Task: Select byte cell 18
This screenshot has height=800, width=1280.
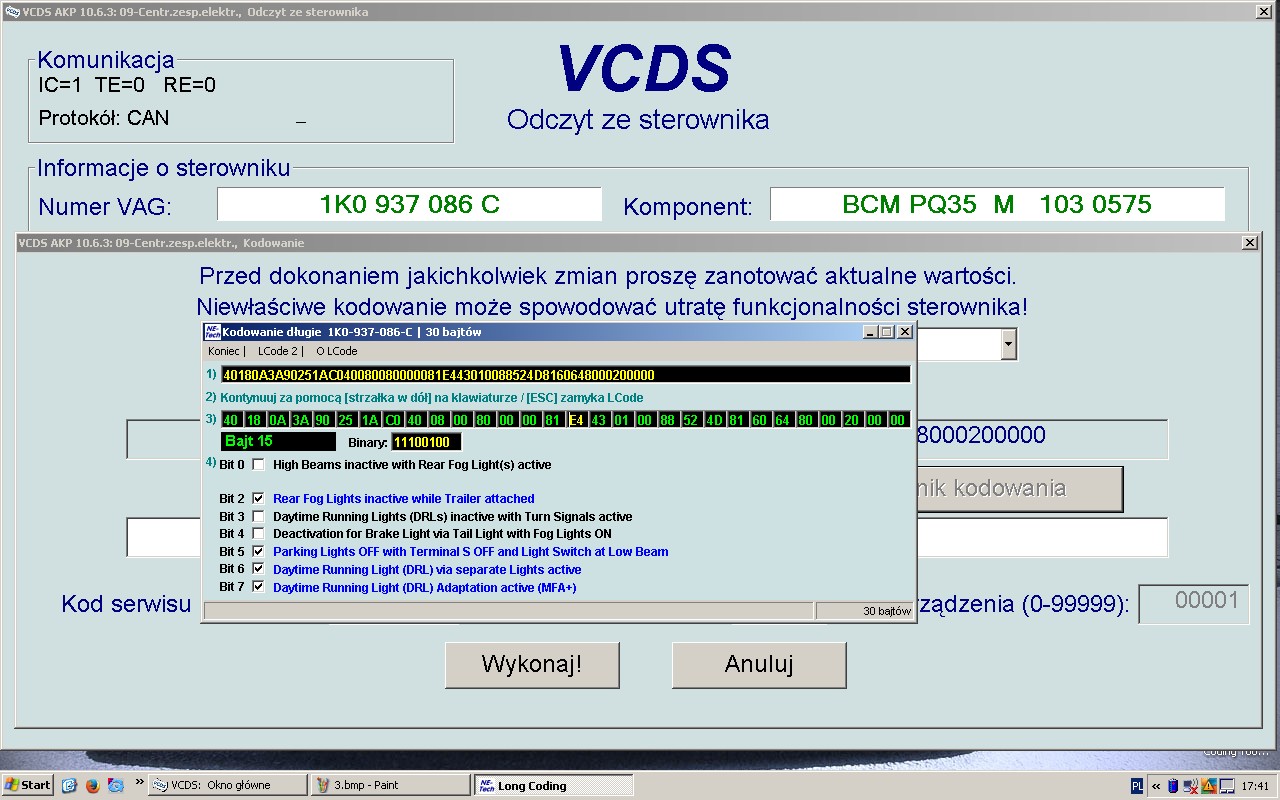Action: coord(254,420)
